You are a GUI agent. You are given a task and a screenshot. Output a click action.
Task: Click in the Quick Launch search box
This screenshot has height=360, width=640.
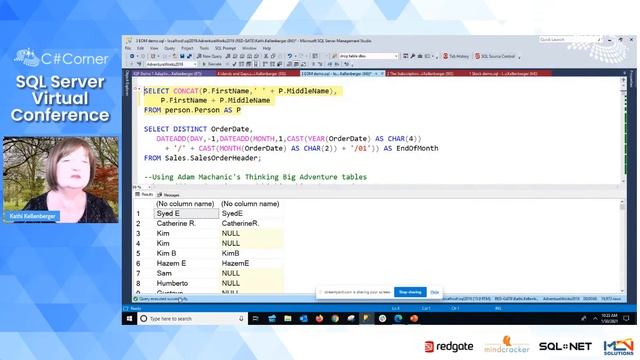point(570,40)
